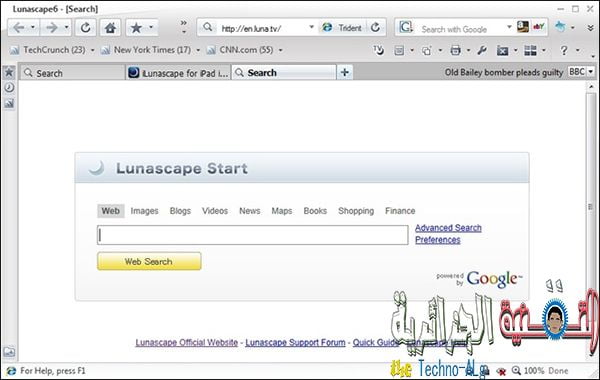Click refresh icon next to Trident

click(x=375, y=27)
